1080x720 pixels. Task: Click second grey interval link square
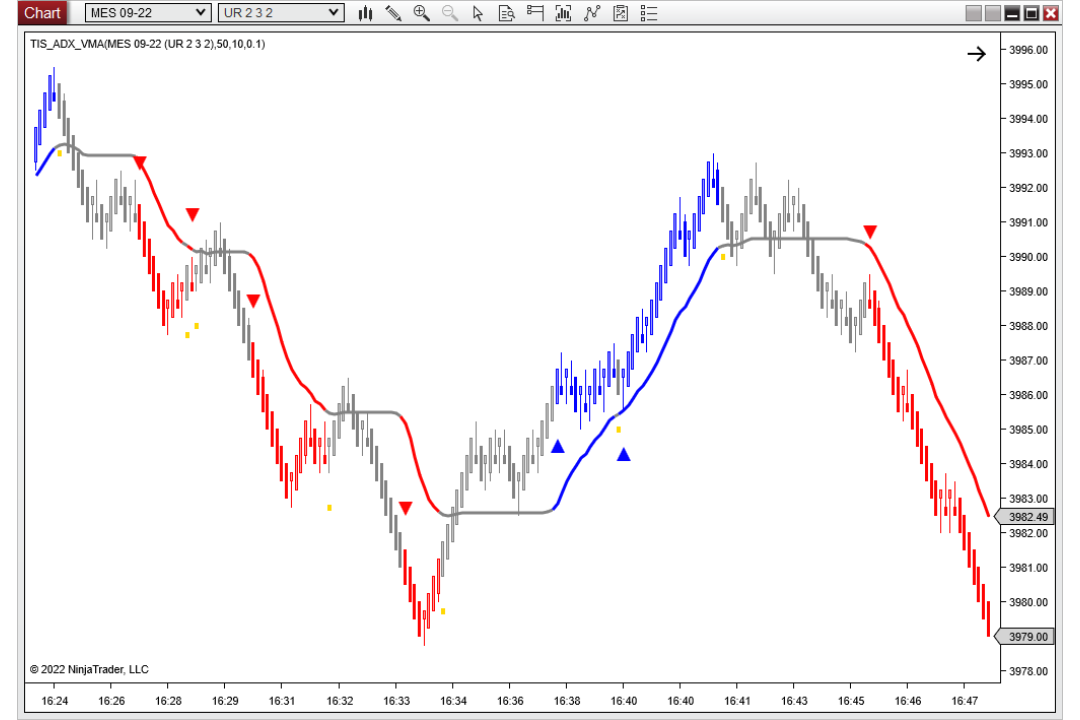(x=993, y=13)
